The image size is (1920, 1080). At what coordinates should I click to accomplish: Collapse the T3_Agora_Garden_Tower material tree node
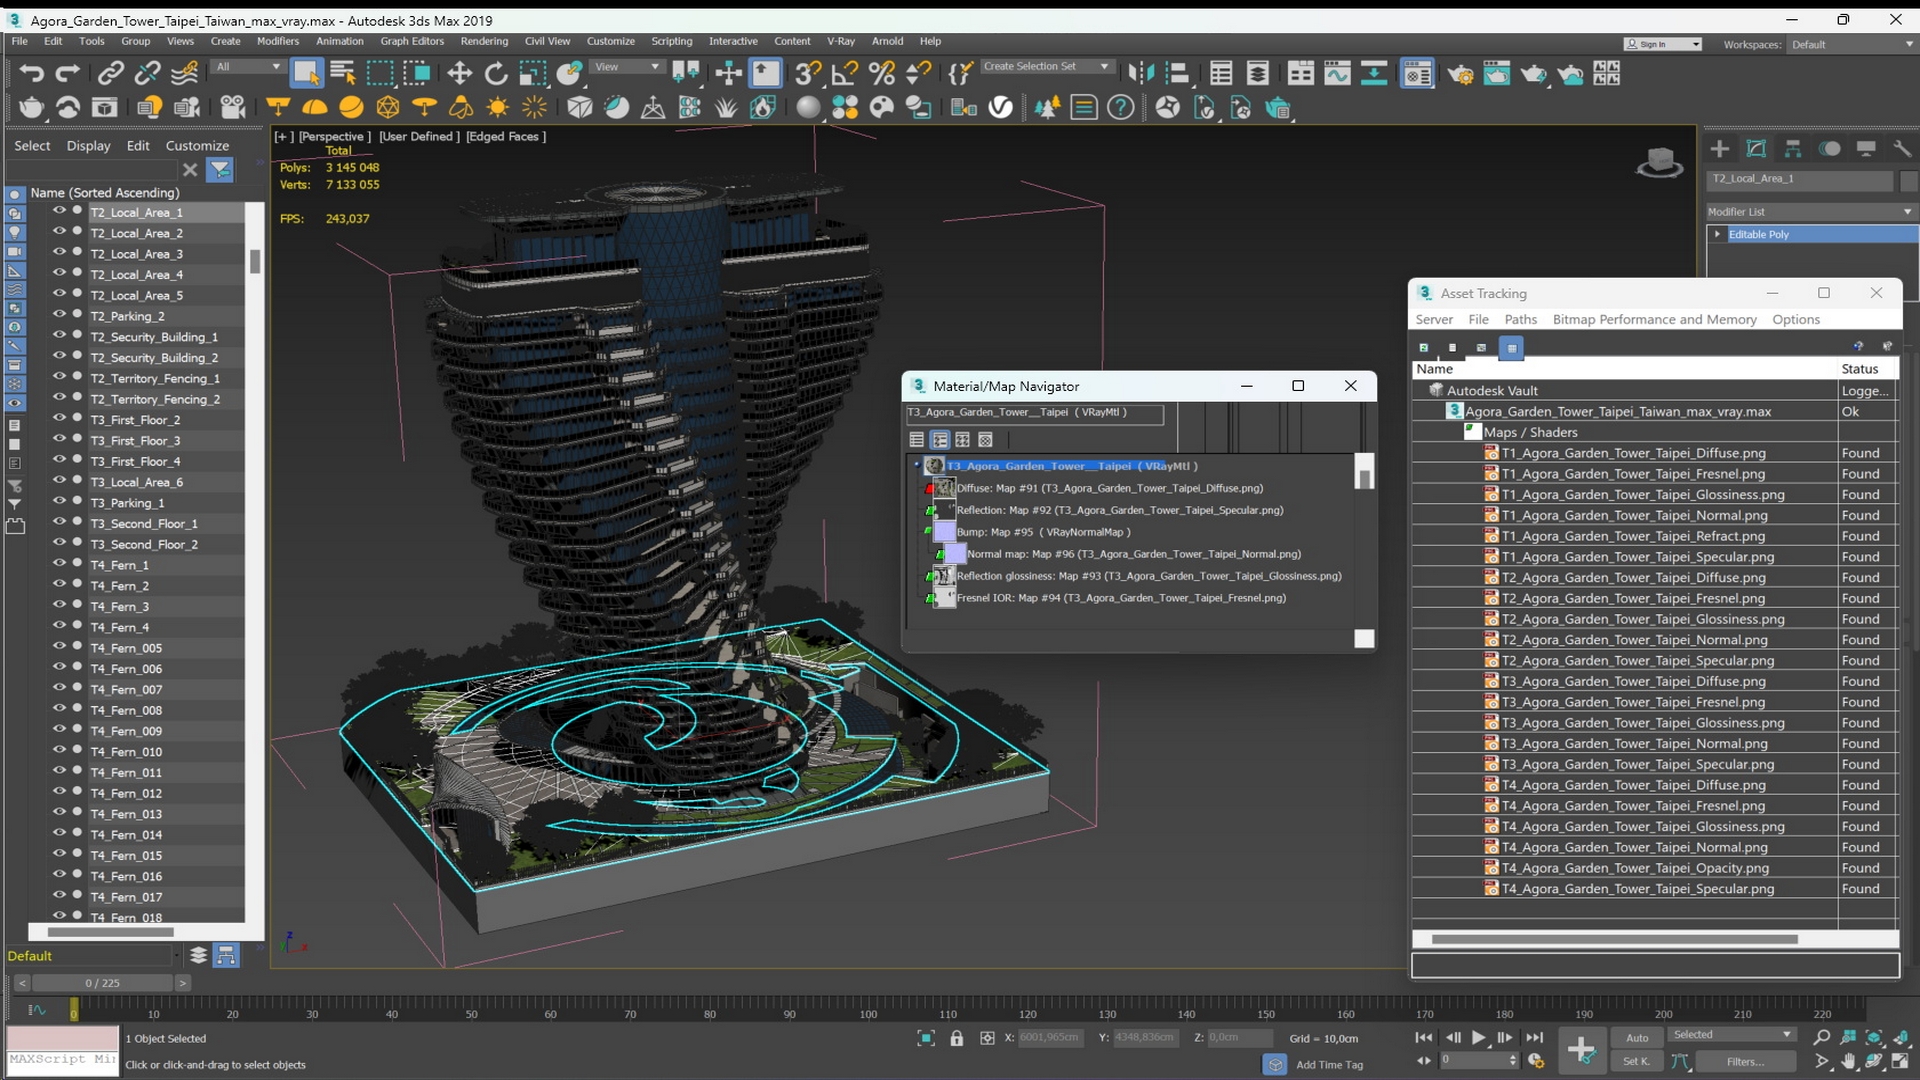pyautogui.click(x=916, y=466)
